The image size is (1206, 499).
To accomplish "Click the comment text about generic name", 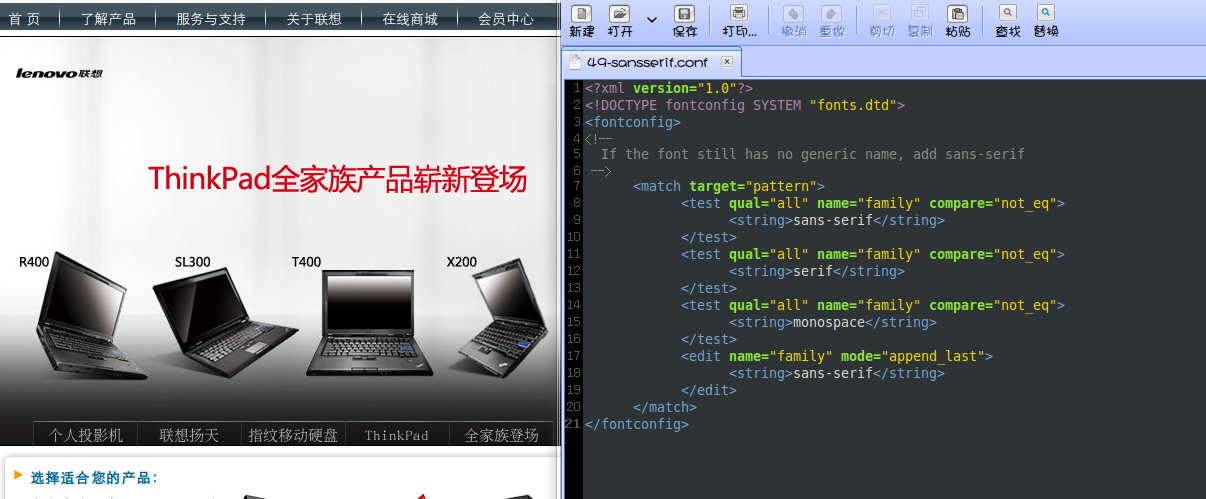I will pos(813,154).
